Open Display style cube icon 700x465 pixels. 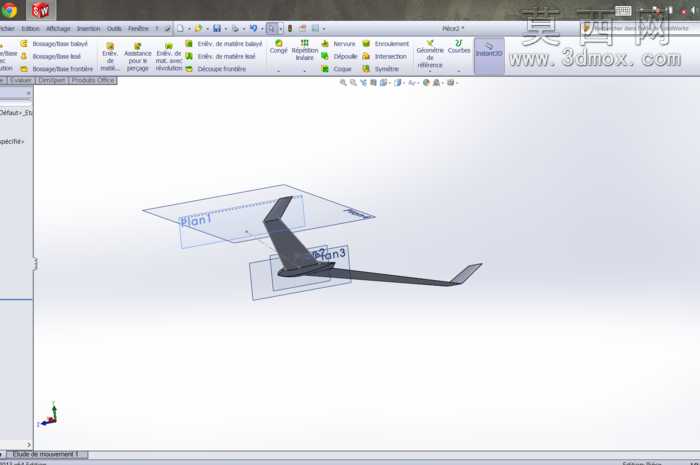click(x=397, y=83)
